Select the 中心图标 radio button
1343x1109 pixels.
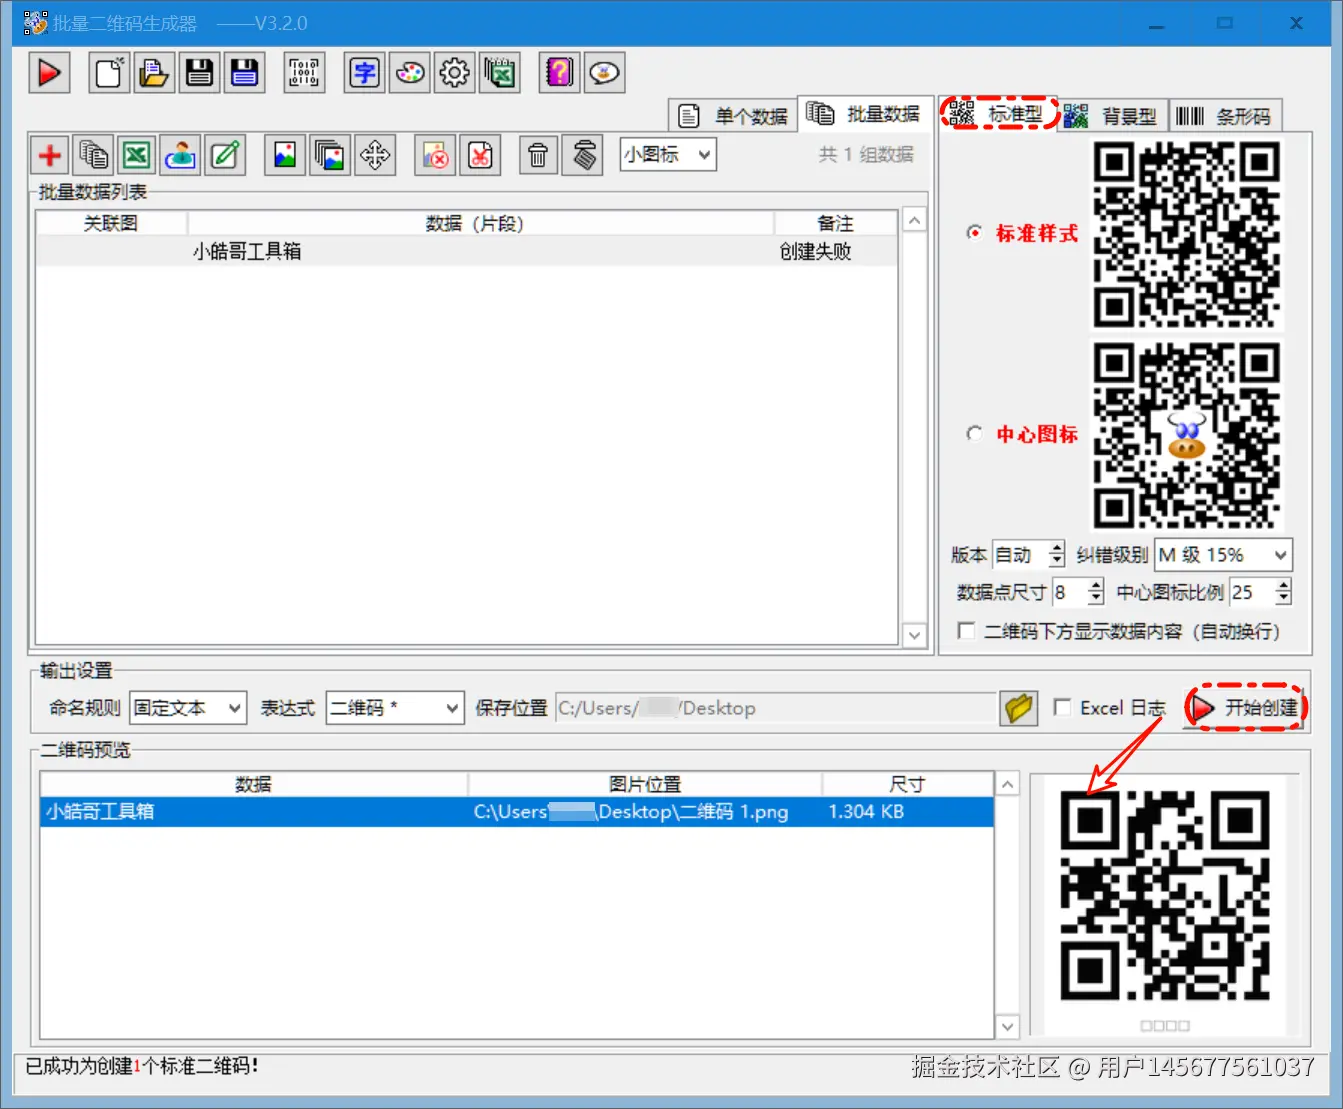tap(974, 434)
